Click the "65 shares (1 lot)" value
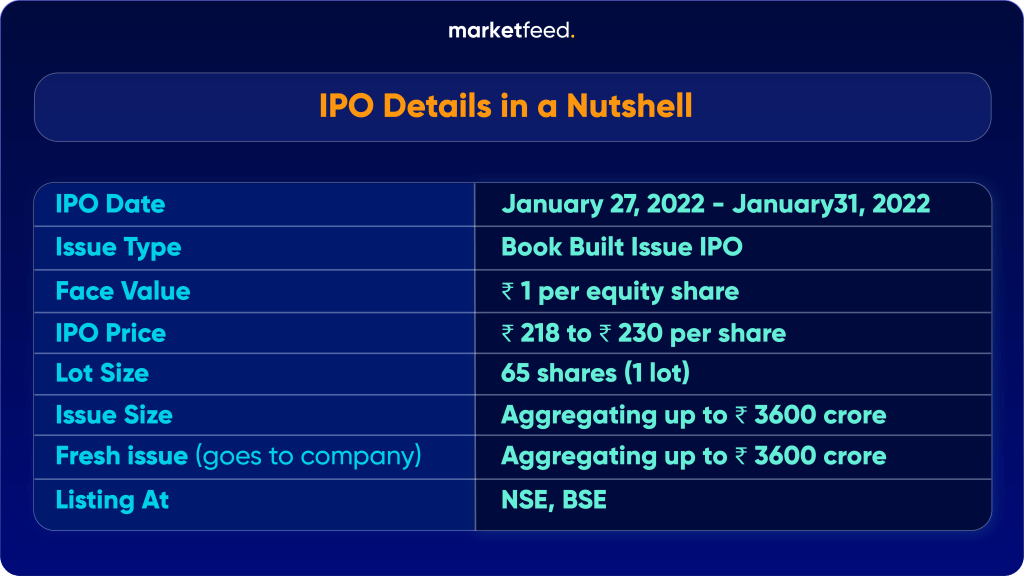 (x=595, y=374)
